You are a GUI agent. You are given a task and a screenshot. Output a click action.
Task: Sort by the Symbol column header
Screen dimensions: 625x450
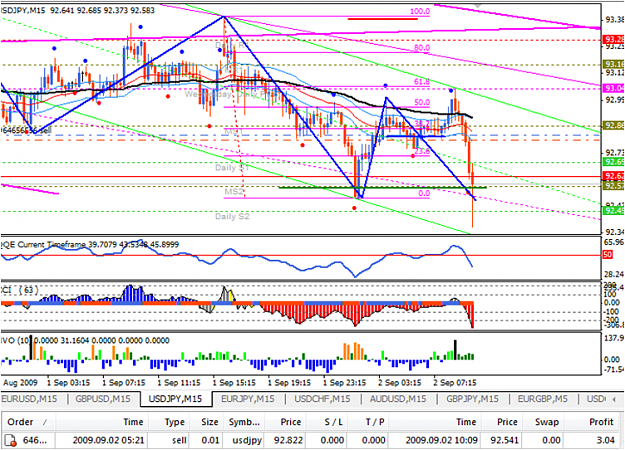click(244, 422)
